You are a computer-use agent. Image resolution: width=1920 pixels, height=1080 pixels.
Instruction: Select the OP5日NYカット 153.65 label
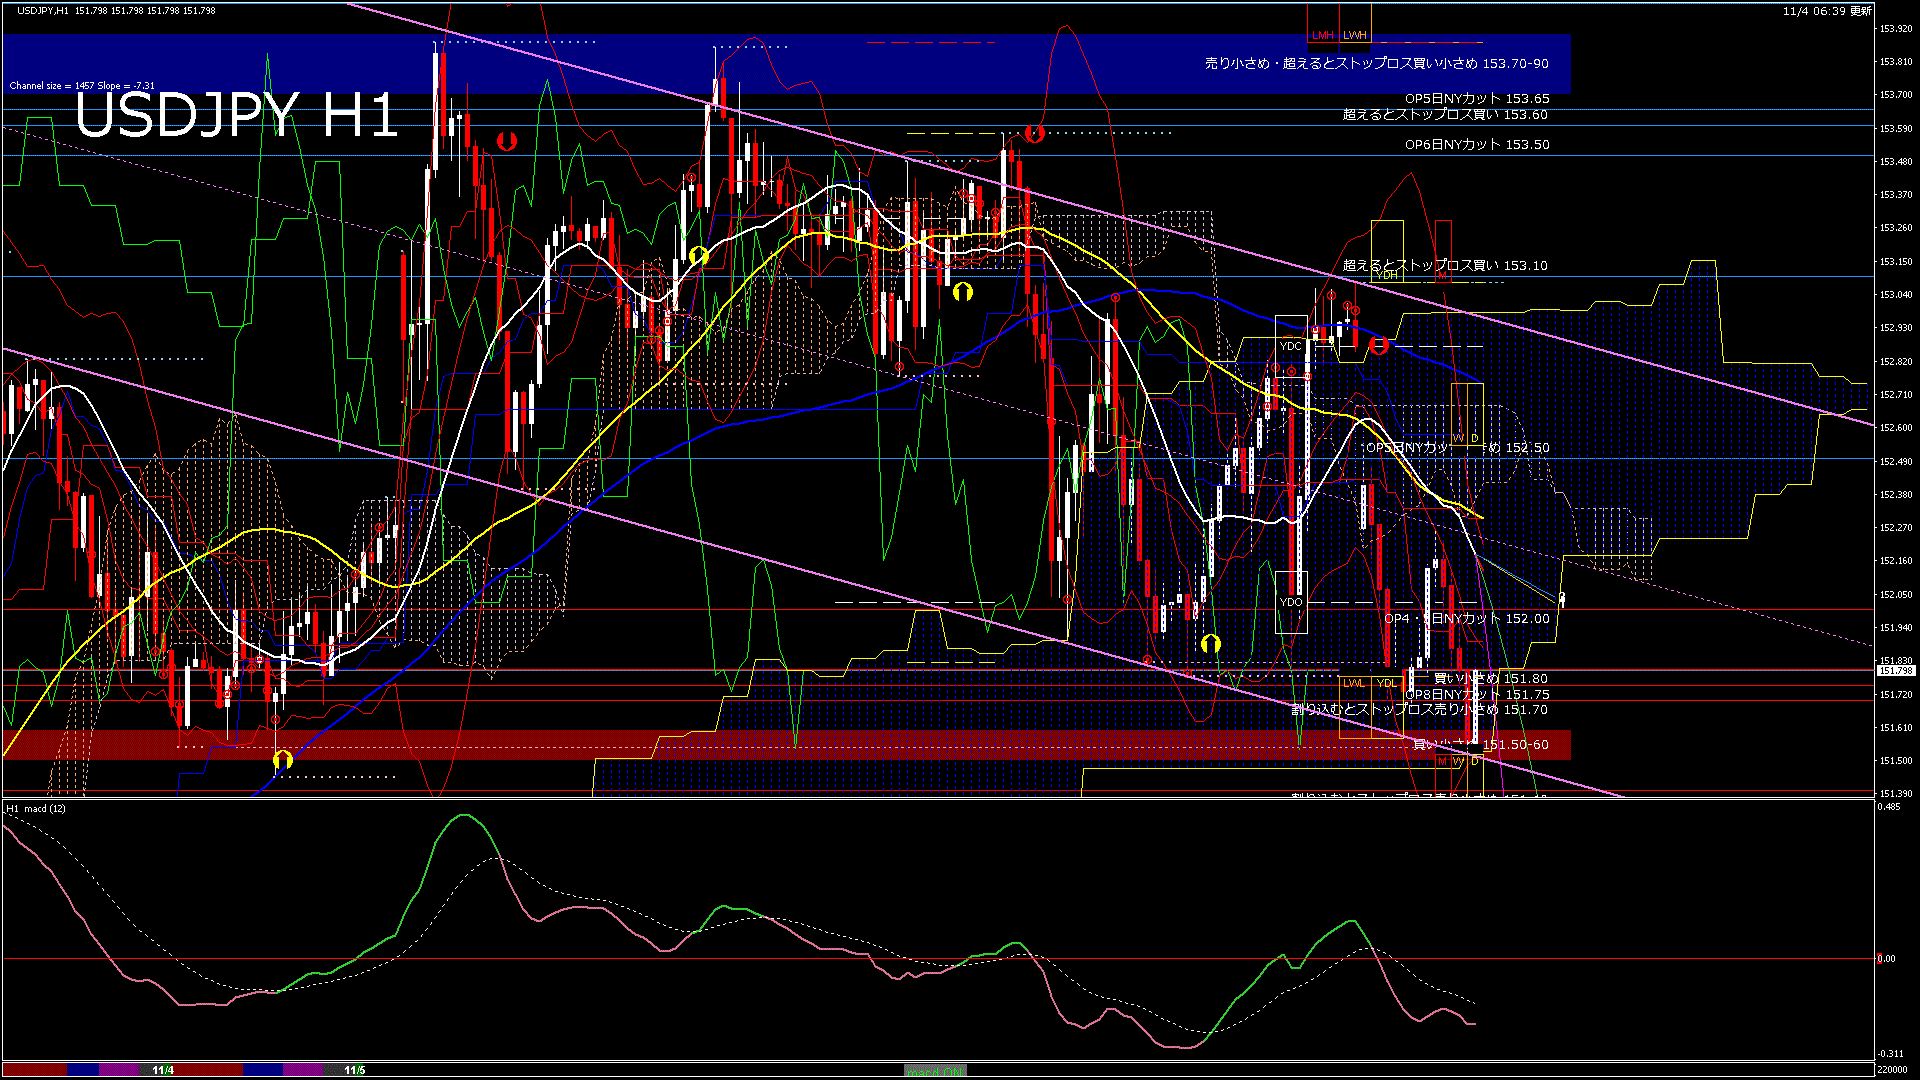[x=1477, y=99]
